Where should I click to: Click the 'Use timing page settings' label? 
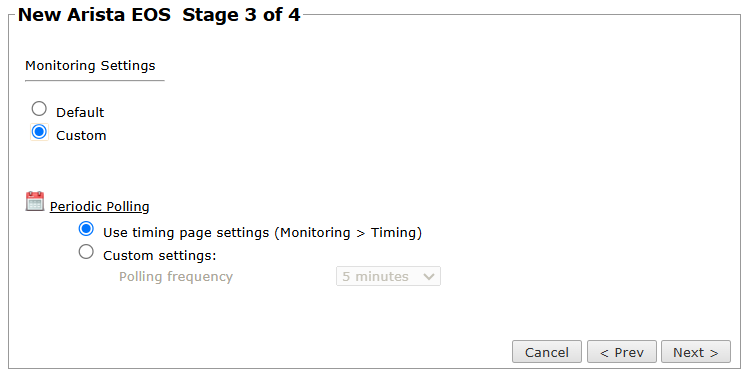186,232
